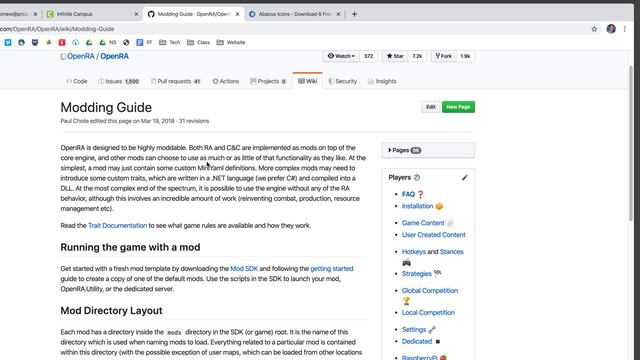View the 31 revisions history

194,121
